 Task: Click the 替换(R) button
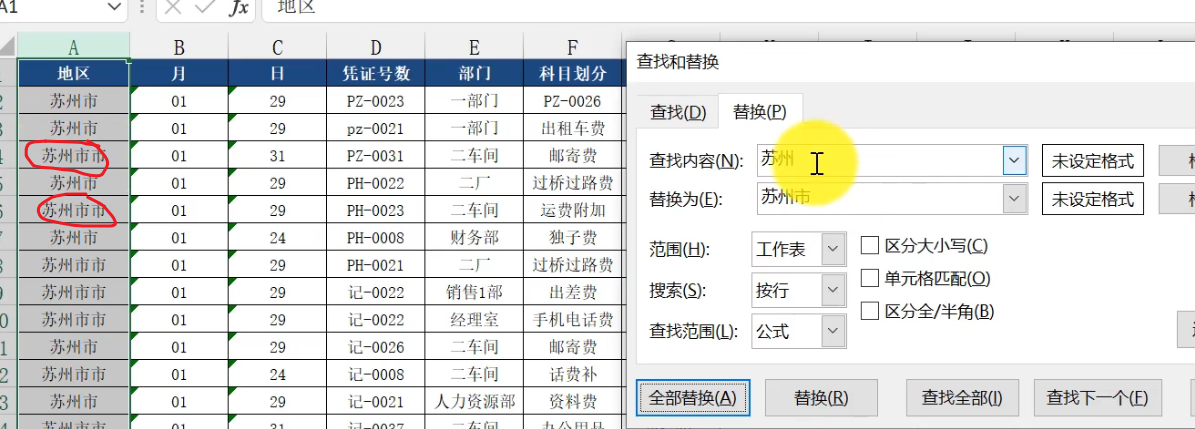(x=821, y=398)
